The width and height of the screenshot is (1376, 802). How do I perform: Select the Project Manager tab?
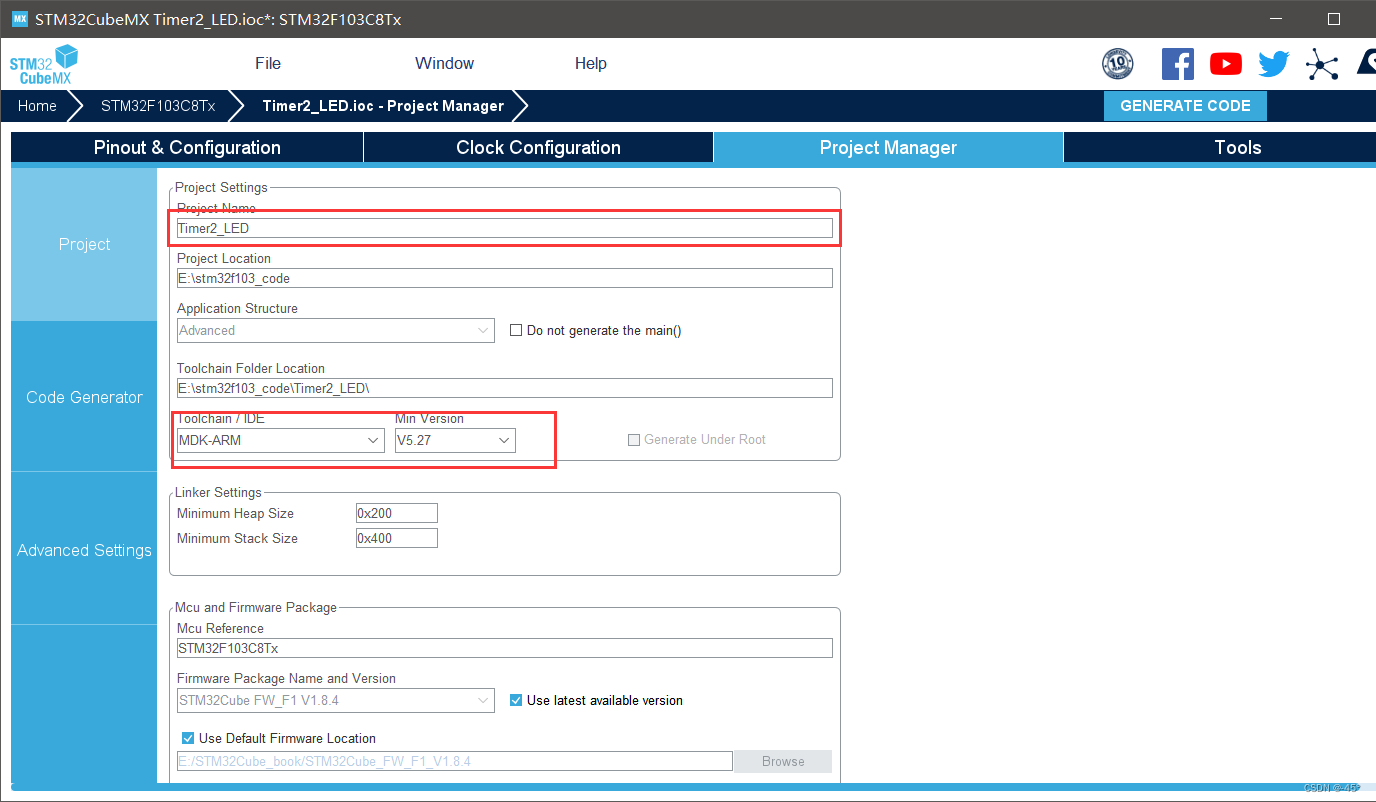[x=888, y=147]
